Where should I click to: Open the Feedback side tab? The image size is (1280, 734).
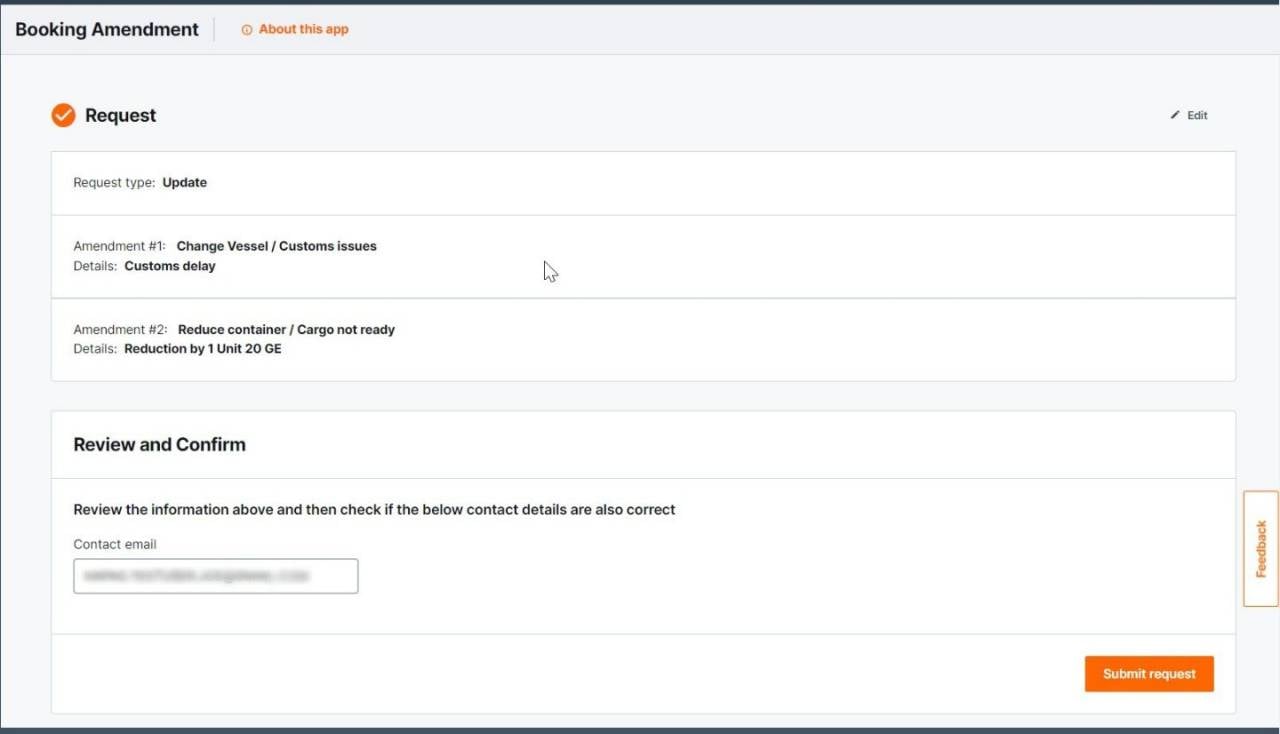point(1260,548)
